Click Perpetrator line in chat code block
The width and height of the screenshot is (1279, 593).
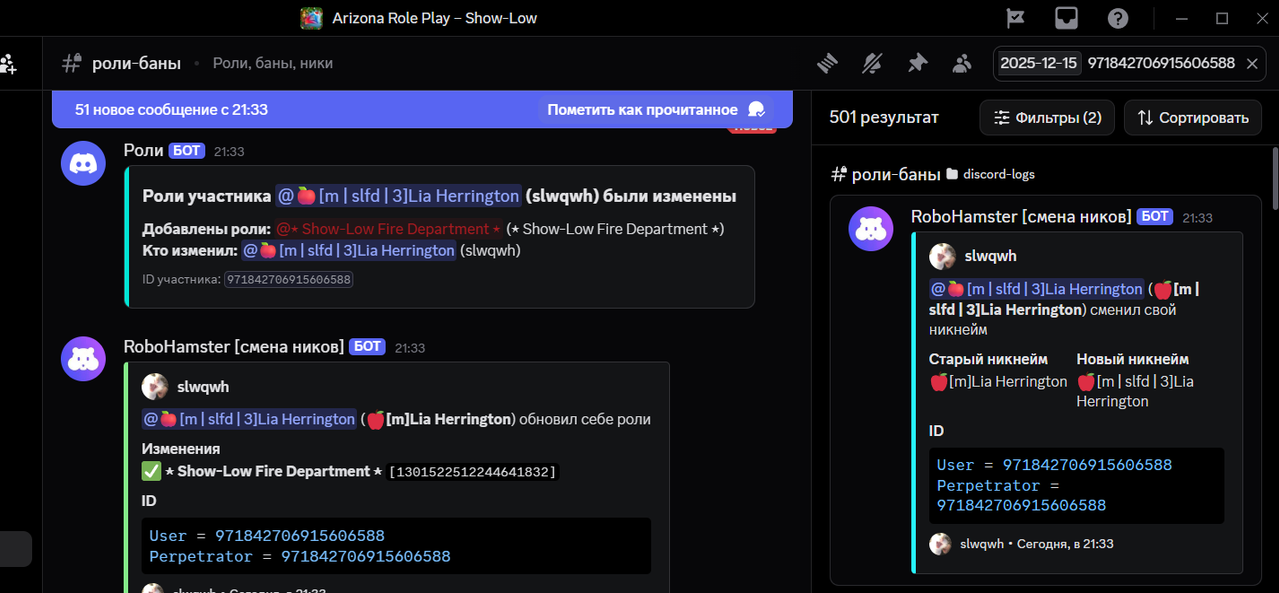[x=299, y=557]
